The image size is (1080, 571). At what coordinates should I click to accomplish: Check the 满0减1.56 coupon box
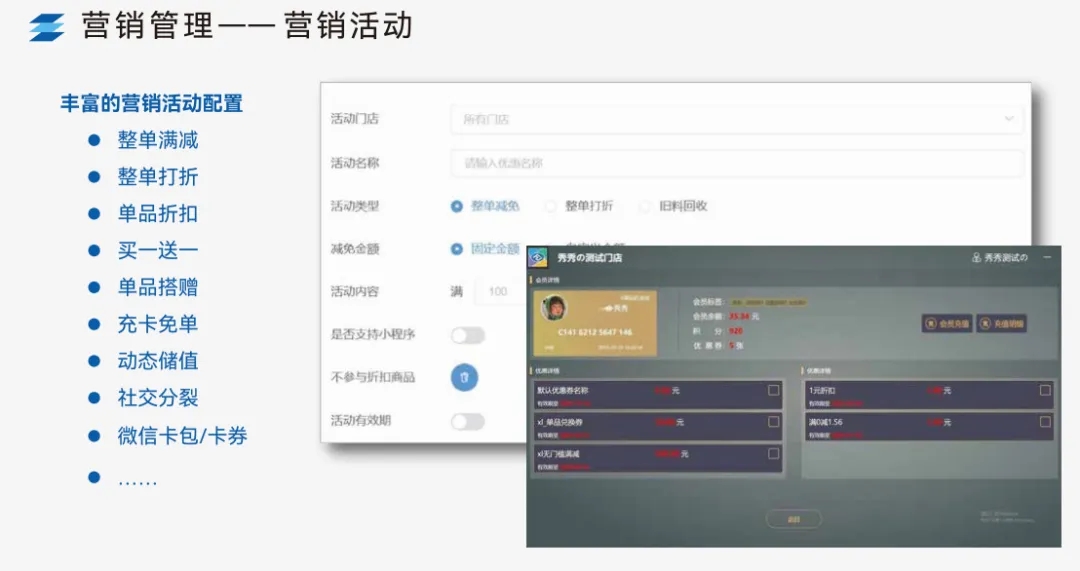pyautogui.click(x=1045, y=422)
